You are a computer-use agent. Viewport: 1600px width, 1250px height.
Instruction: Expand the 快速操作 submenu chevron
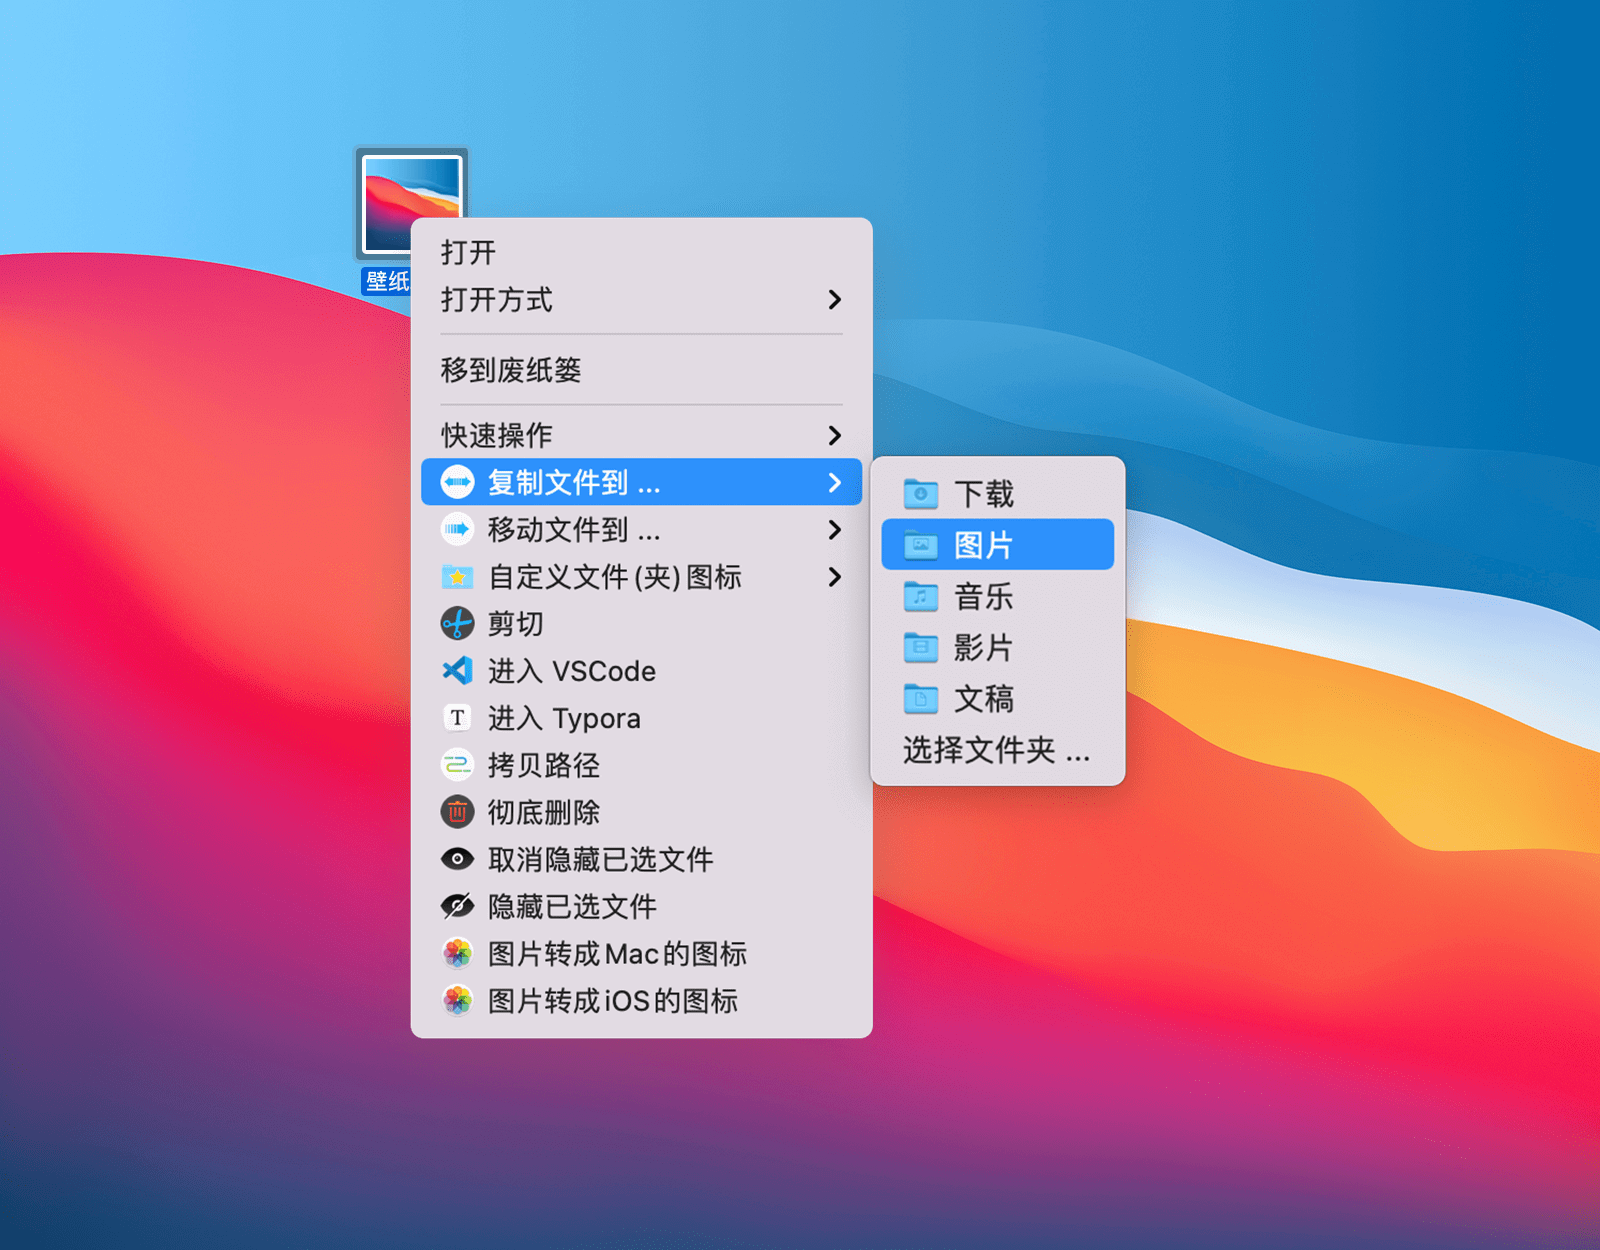pyautogui.click(x=834, y=435)
